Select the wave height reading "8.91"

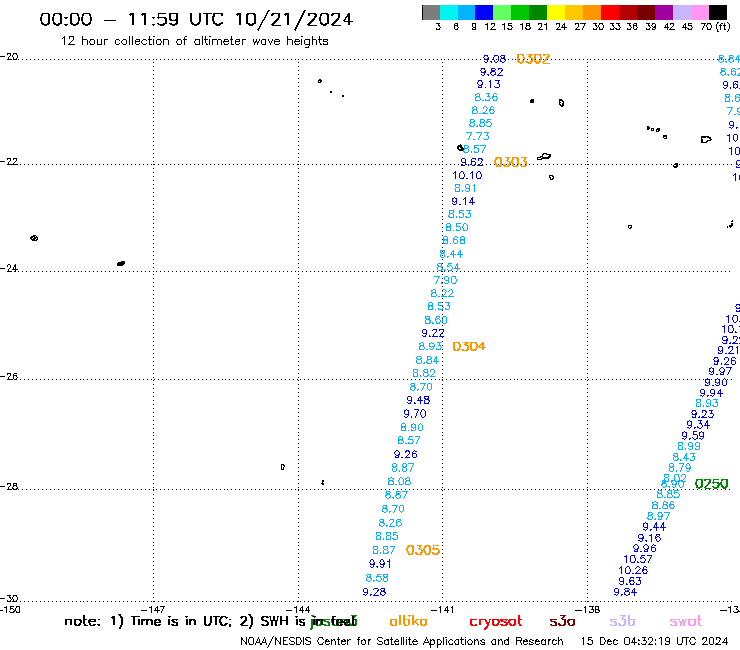pyautogui.click(x=465, y=188)
